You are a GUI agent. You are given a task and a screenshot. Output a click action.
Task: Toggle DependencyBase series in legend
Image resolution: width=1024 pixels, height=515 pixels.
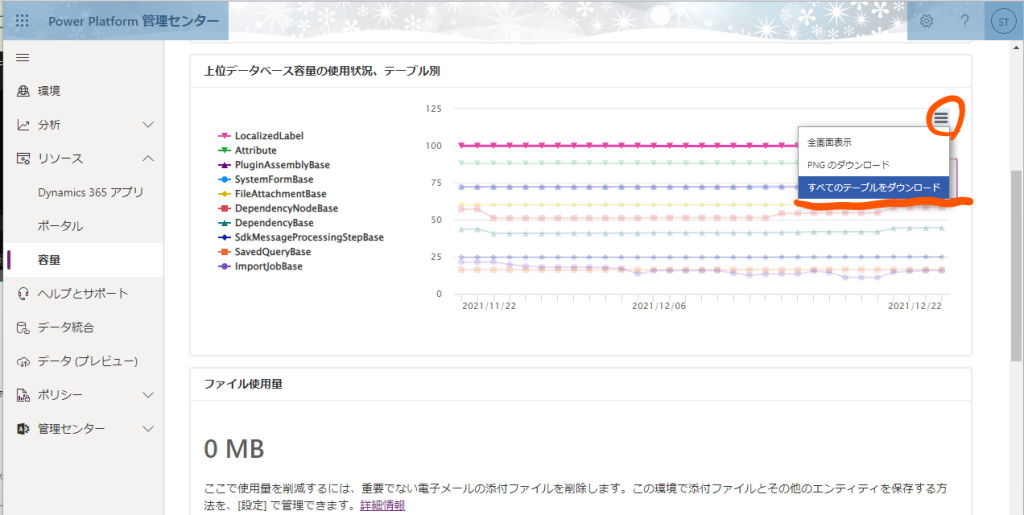click(266, 223)
